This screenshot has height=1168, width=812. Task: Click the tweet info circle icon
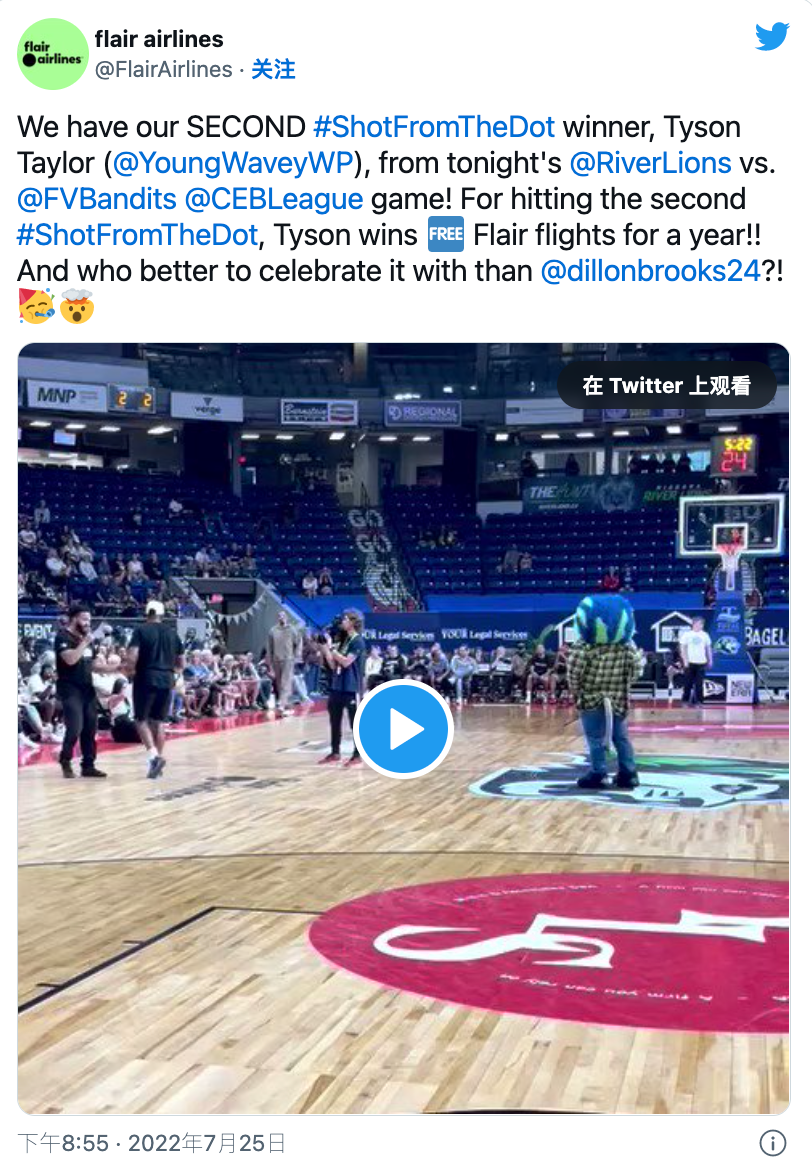tap(773, 1143)
